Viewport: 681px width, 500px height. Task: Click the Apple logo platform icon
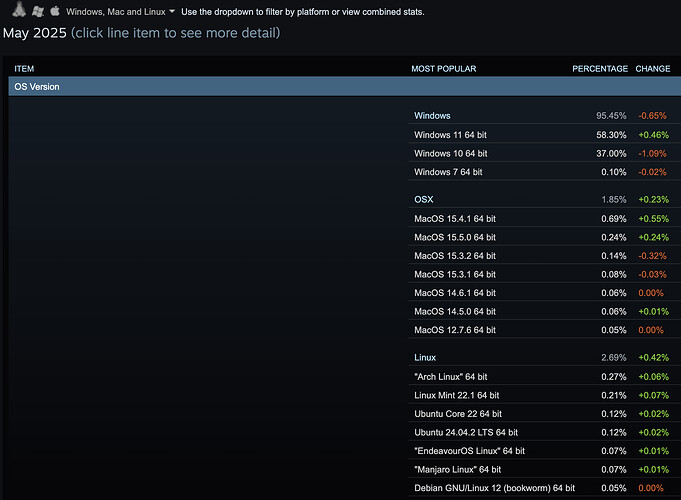55,11
